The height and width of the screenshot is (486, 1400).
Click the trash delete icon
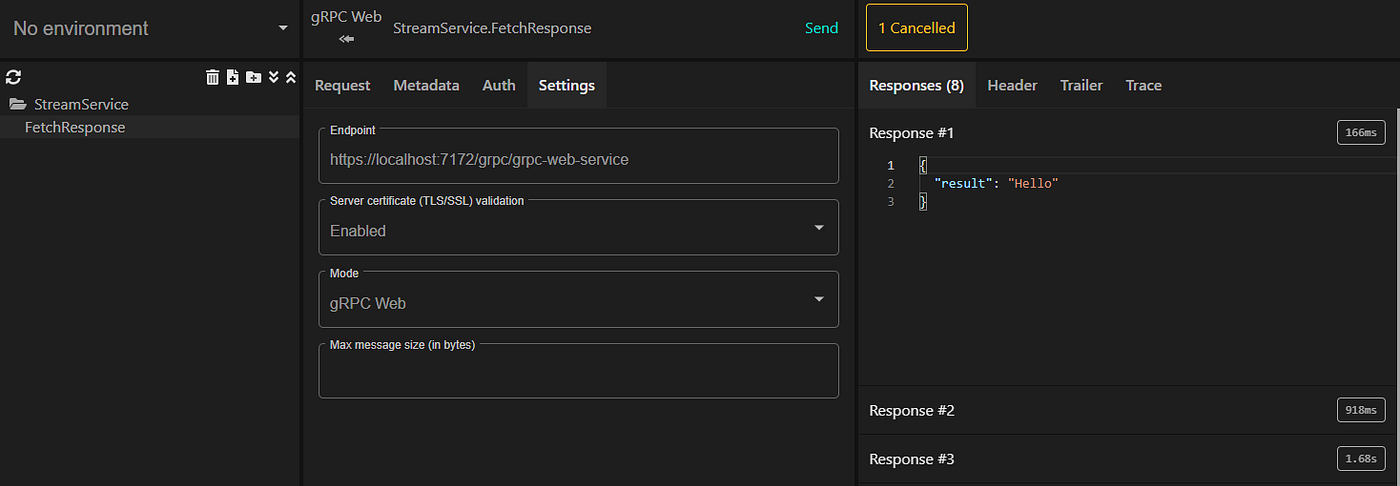tap(212, 77)
